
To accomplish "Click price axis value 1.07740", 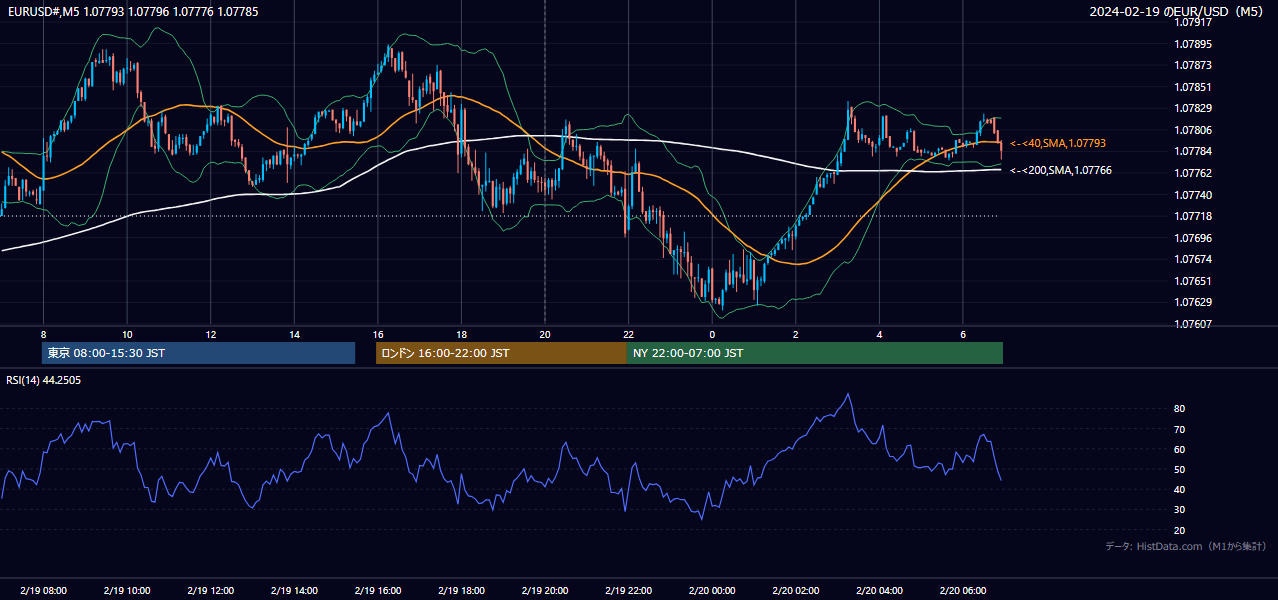I will (1192, 195).
